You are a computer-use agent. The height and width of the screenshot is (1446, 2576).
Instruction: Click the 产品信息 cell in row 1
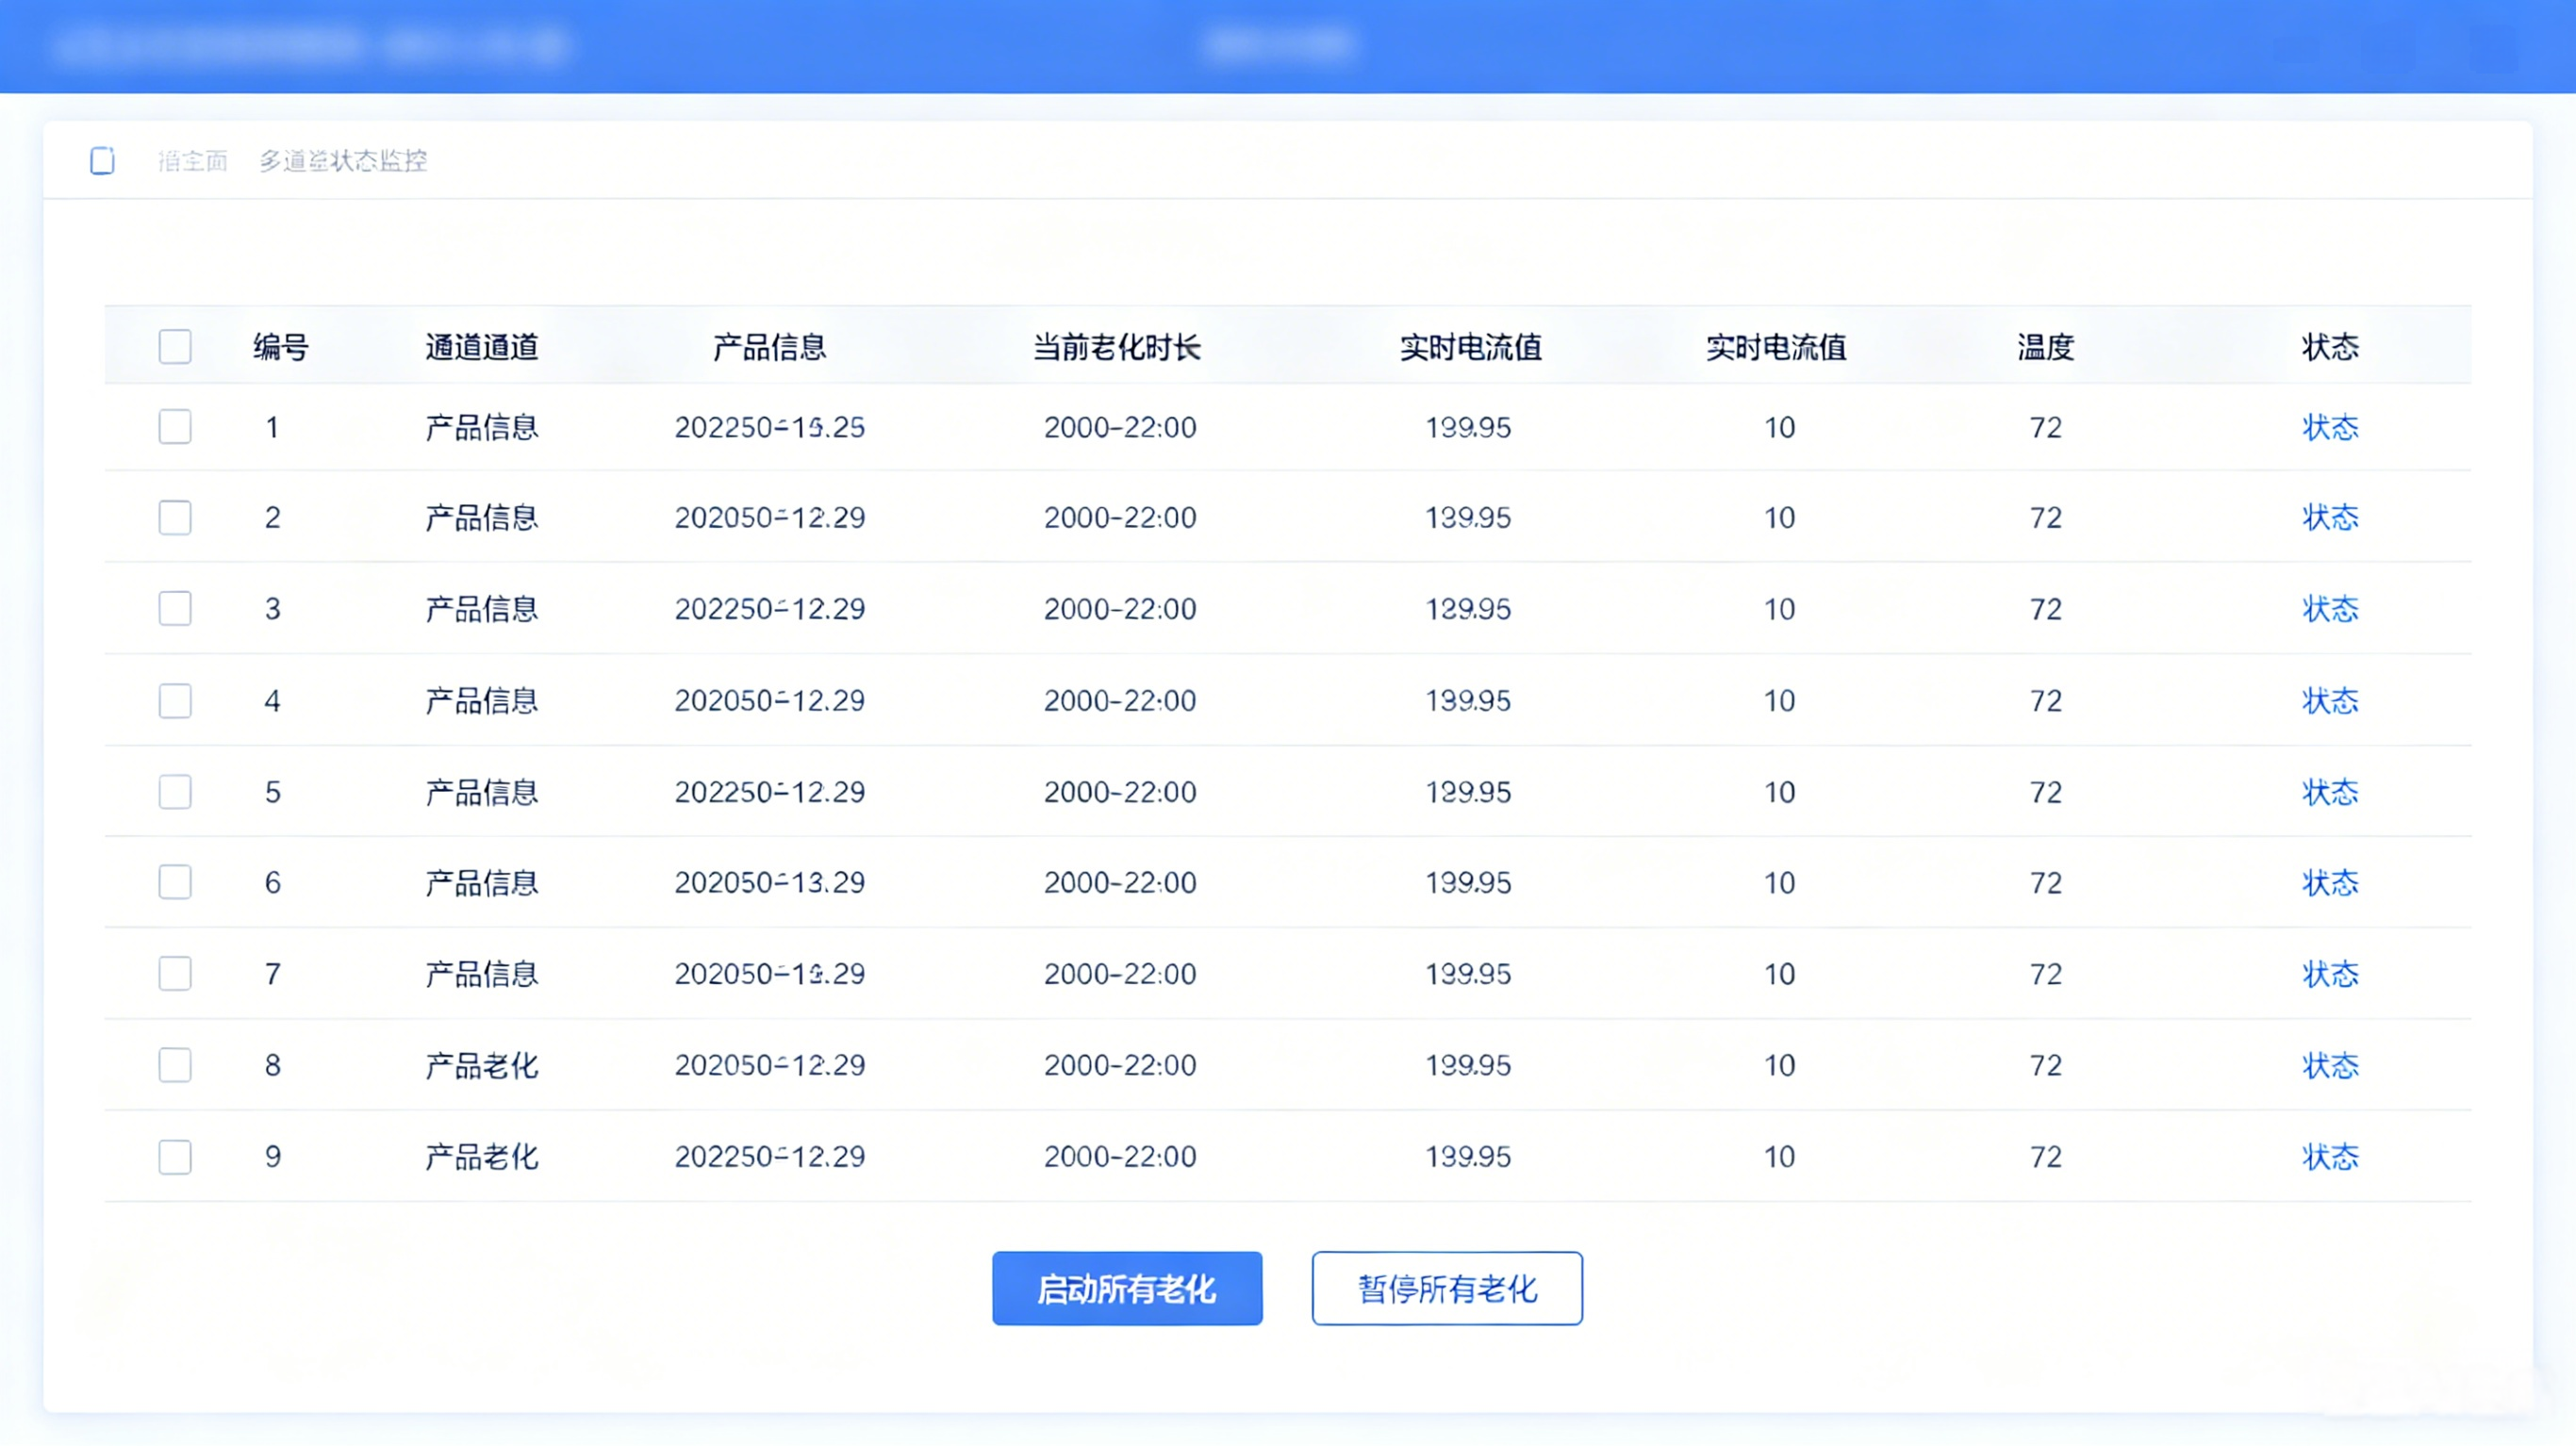point(482,427)
